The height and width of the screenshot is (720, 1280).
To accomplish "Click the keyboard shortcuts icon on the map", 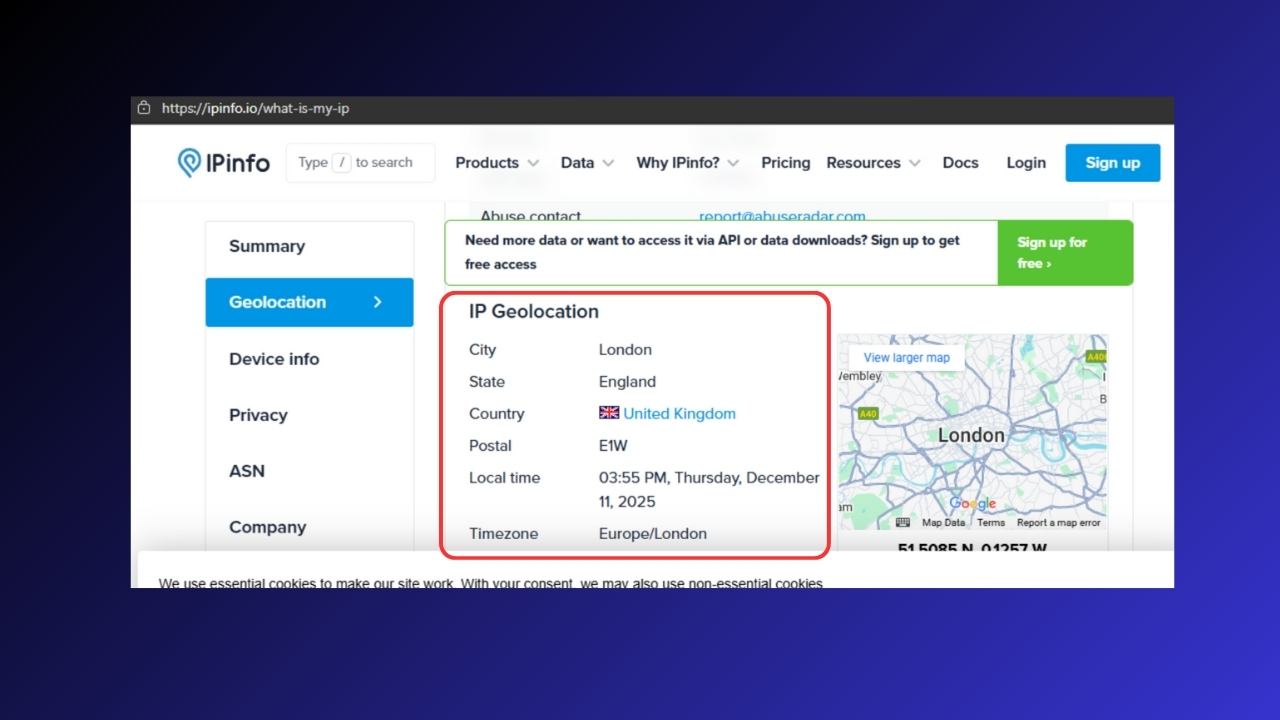I will 903,522.
